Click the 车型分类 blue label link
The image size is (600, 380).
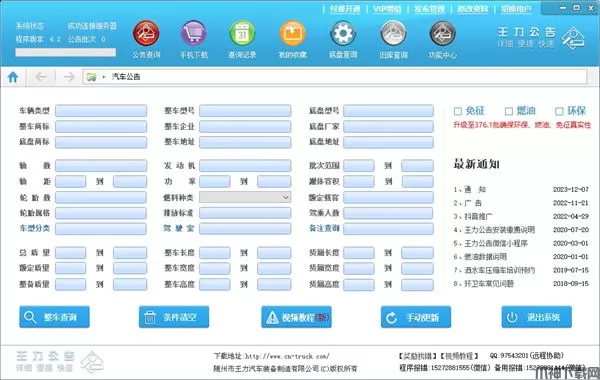[x=34, y=228]
